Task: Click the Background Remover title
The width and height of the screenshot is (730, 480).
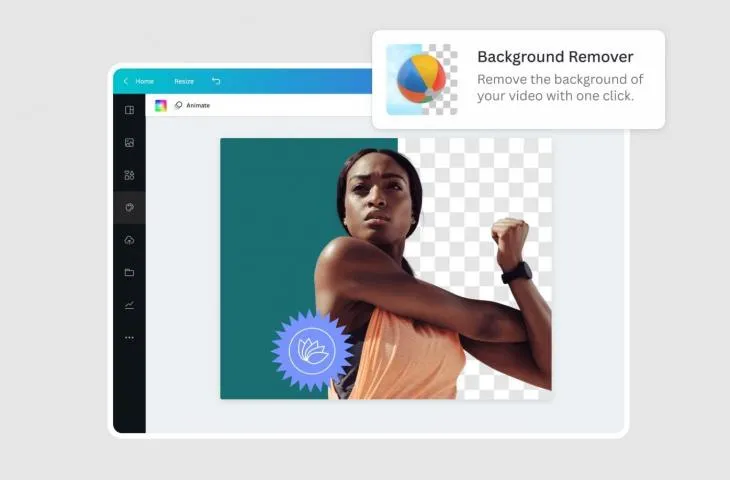Action: click(555, 57)
